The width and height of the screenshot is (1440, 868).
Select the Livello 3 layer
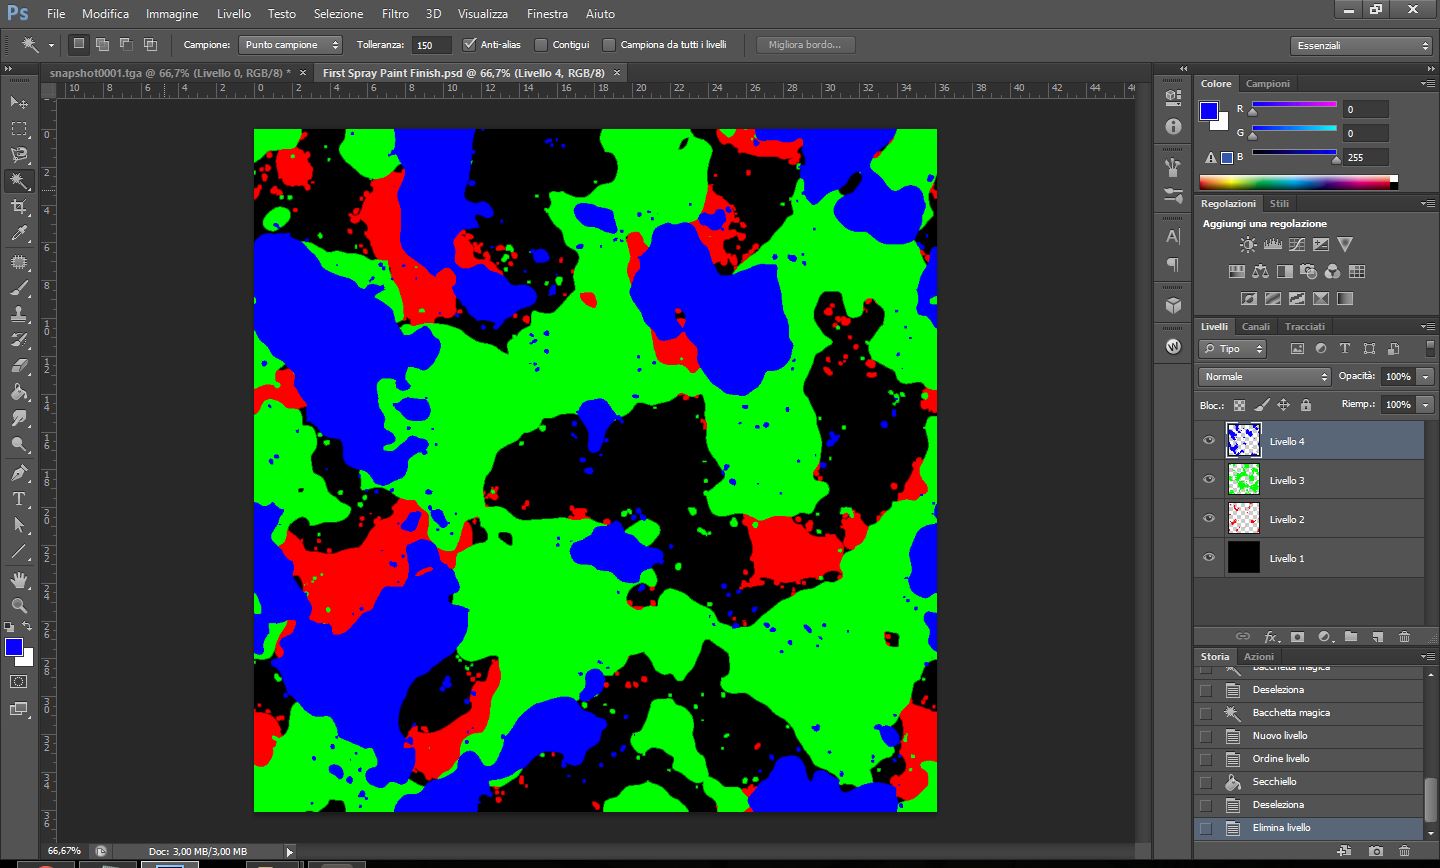coord(1309,480)
